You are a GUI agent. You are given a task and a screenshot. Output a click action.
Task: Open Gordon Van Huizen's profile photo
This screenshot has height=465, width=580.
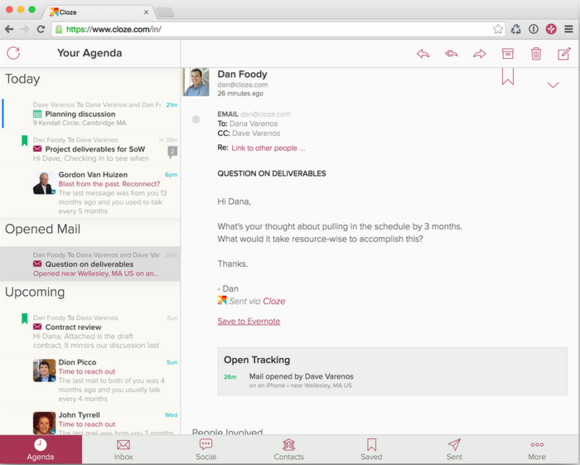(x=44, y=183)
